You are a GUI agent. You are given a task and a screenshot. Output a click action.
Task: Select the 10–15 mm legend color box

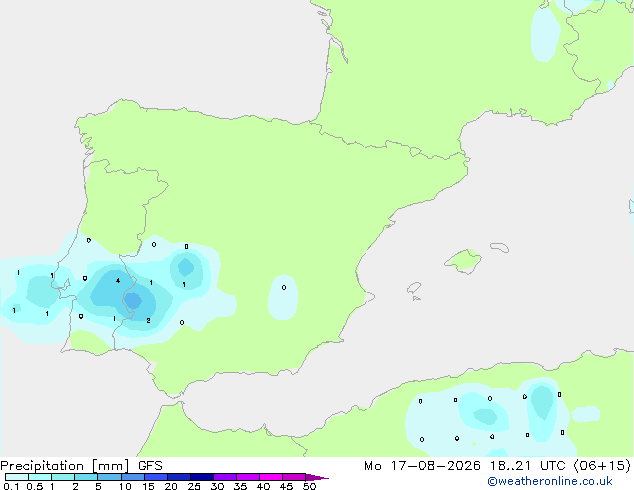[133, 477]
